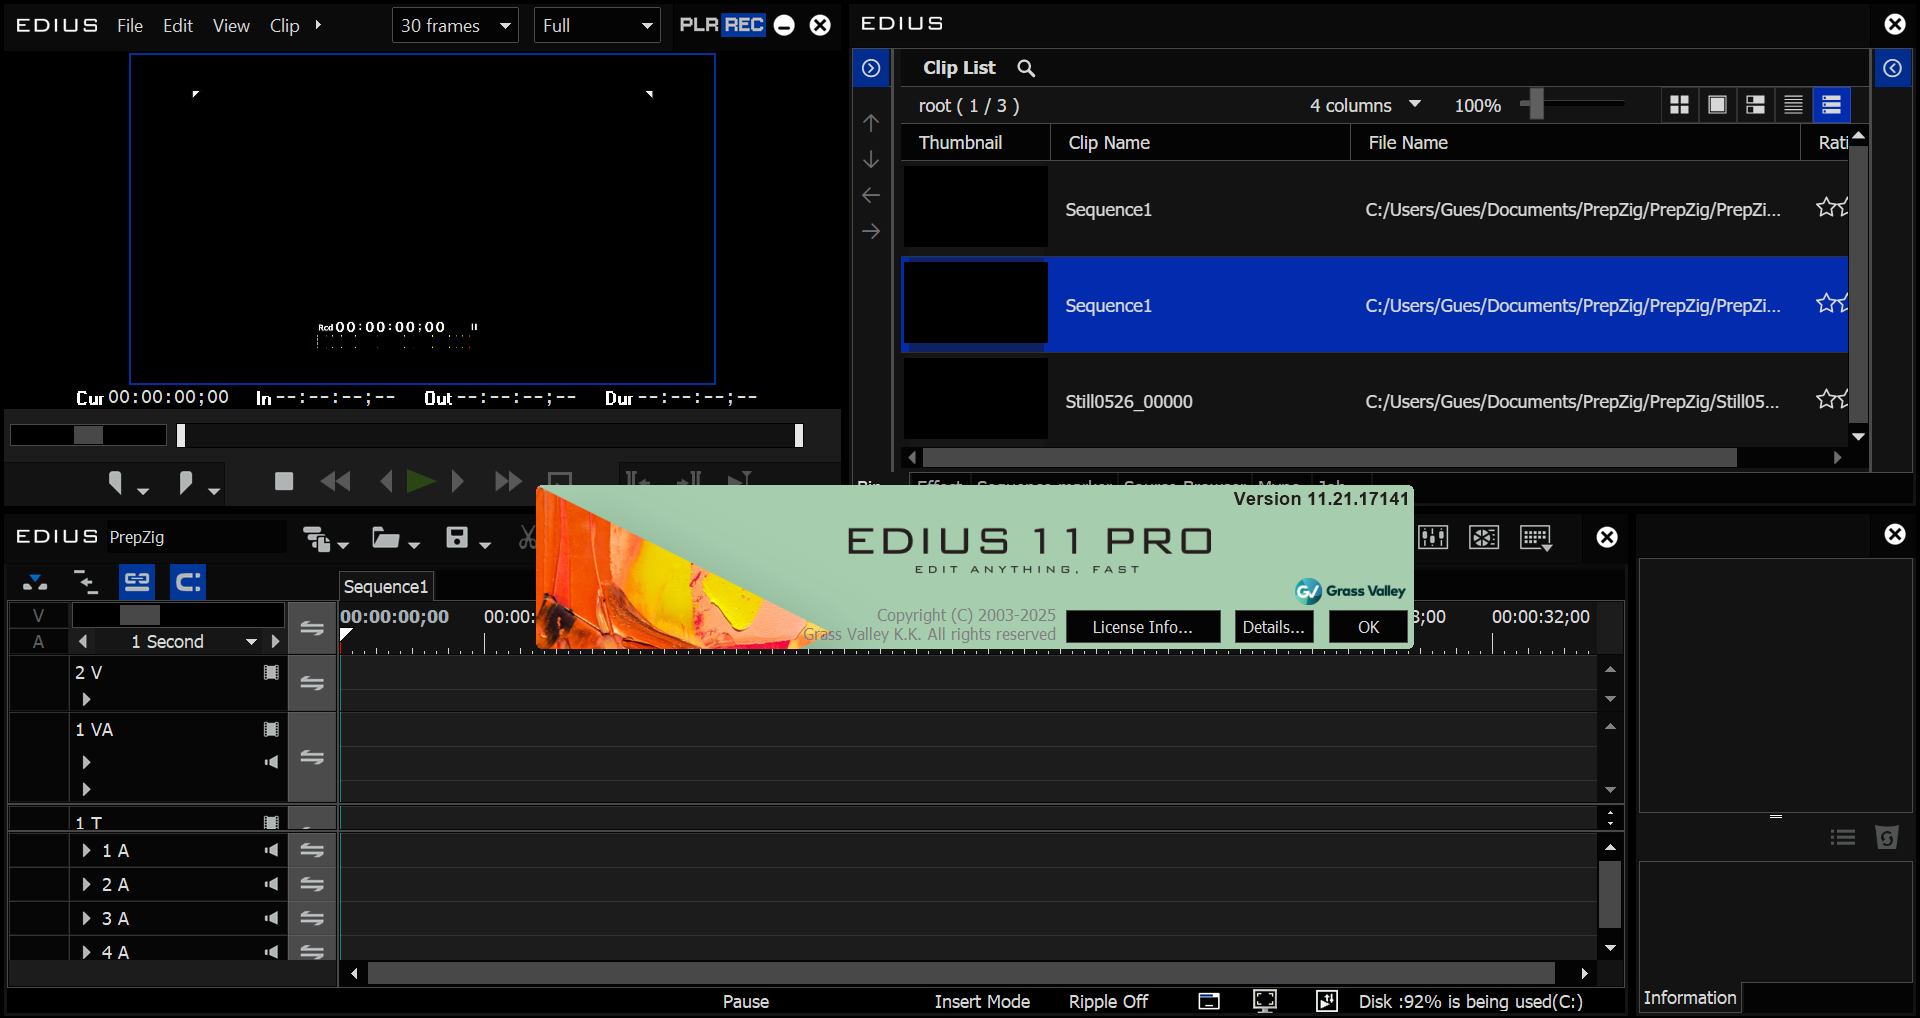Click the New Sequence icon in timeline toolbar
The image size is (1920, 1018).
318,539
